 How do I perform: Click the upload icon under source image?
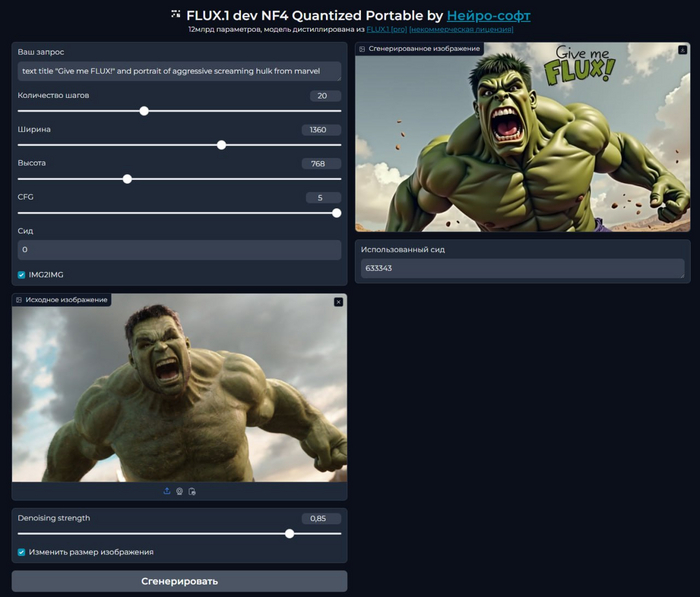click(x=167, y=491)
